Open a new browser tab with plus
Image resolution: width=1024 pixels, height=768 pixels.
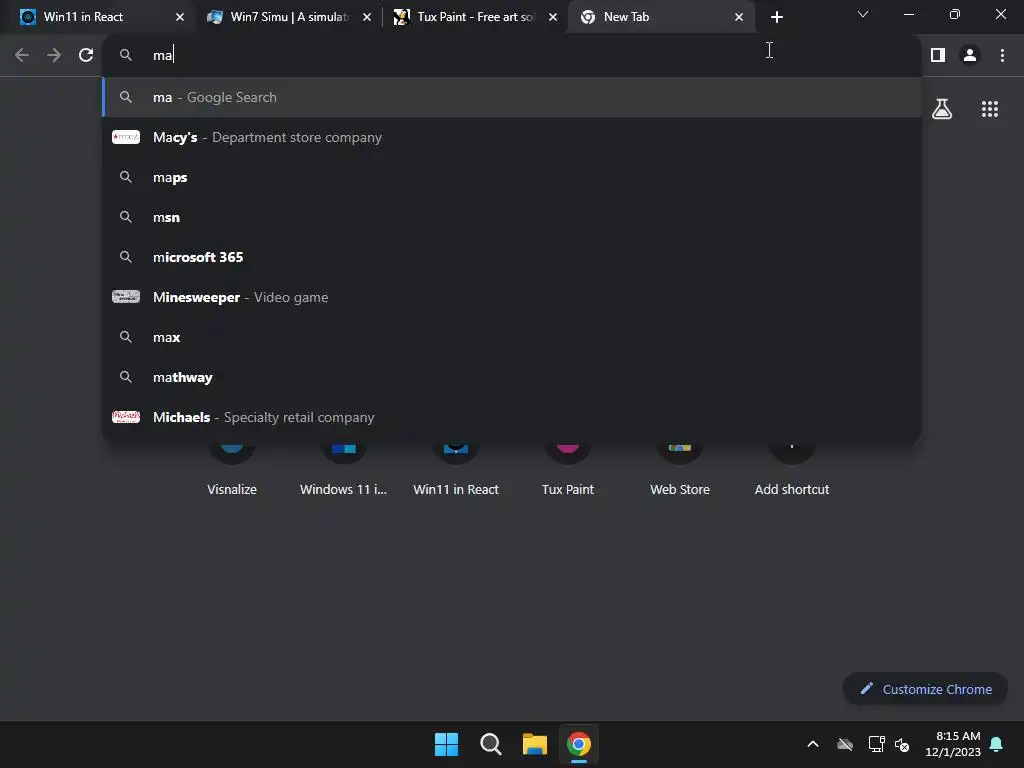tap(776, 17)
